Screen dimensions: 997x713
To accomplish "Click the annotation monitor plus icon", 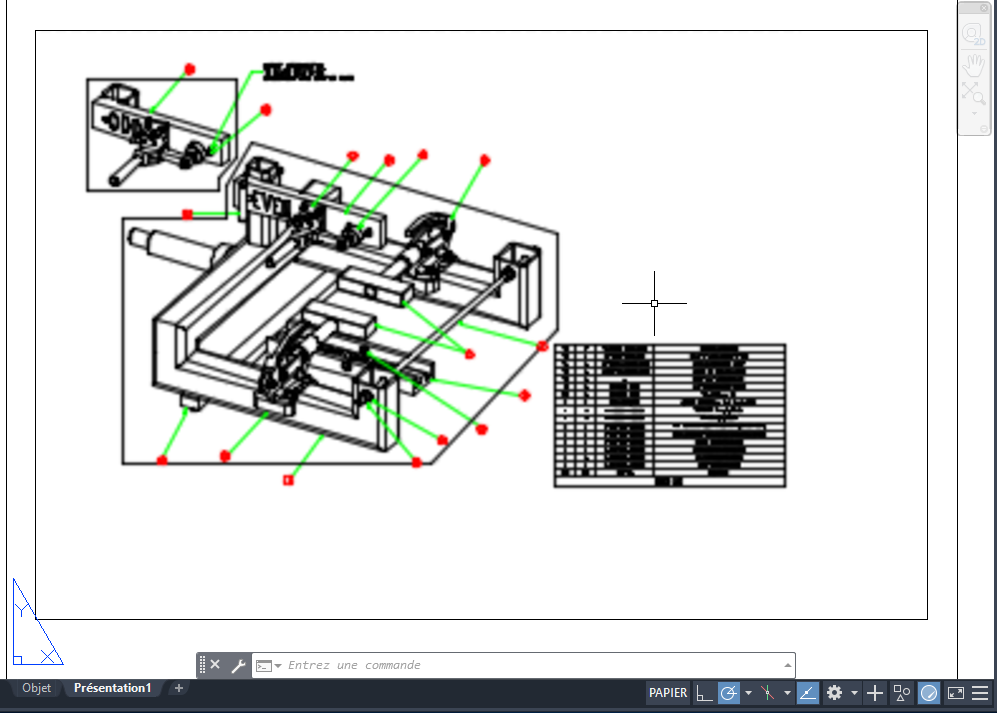I will pos(875,693).
